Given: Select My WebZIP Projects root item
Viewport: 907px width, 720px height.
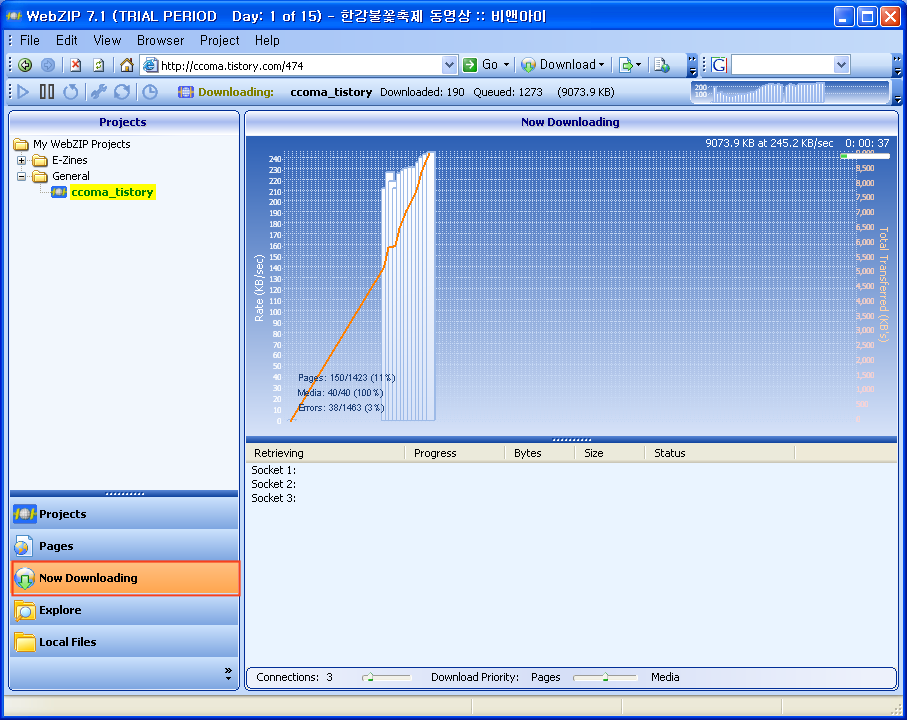Looking at the screenshot, I should coord(82,144).
